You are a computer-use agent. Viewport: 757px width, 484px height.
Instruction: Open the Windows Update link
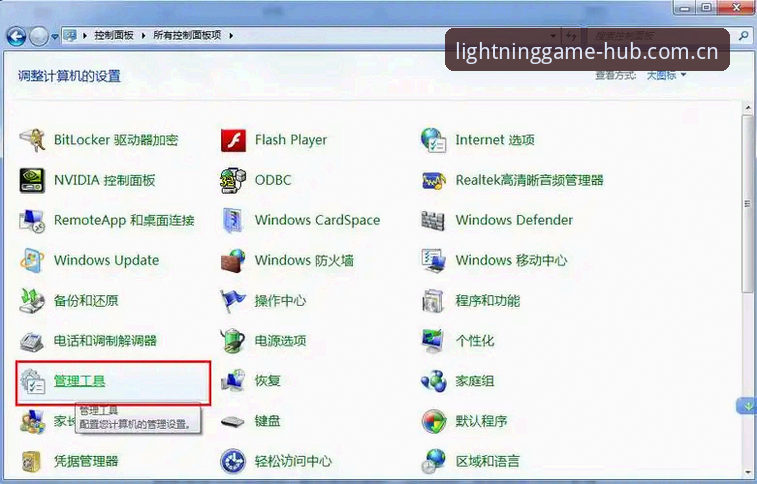tap(107, 261)
